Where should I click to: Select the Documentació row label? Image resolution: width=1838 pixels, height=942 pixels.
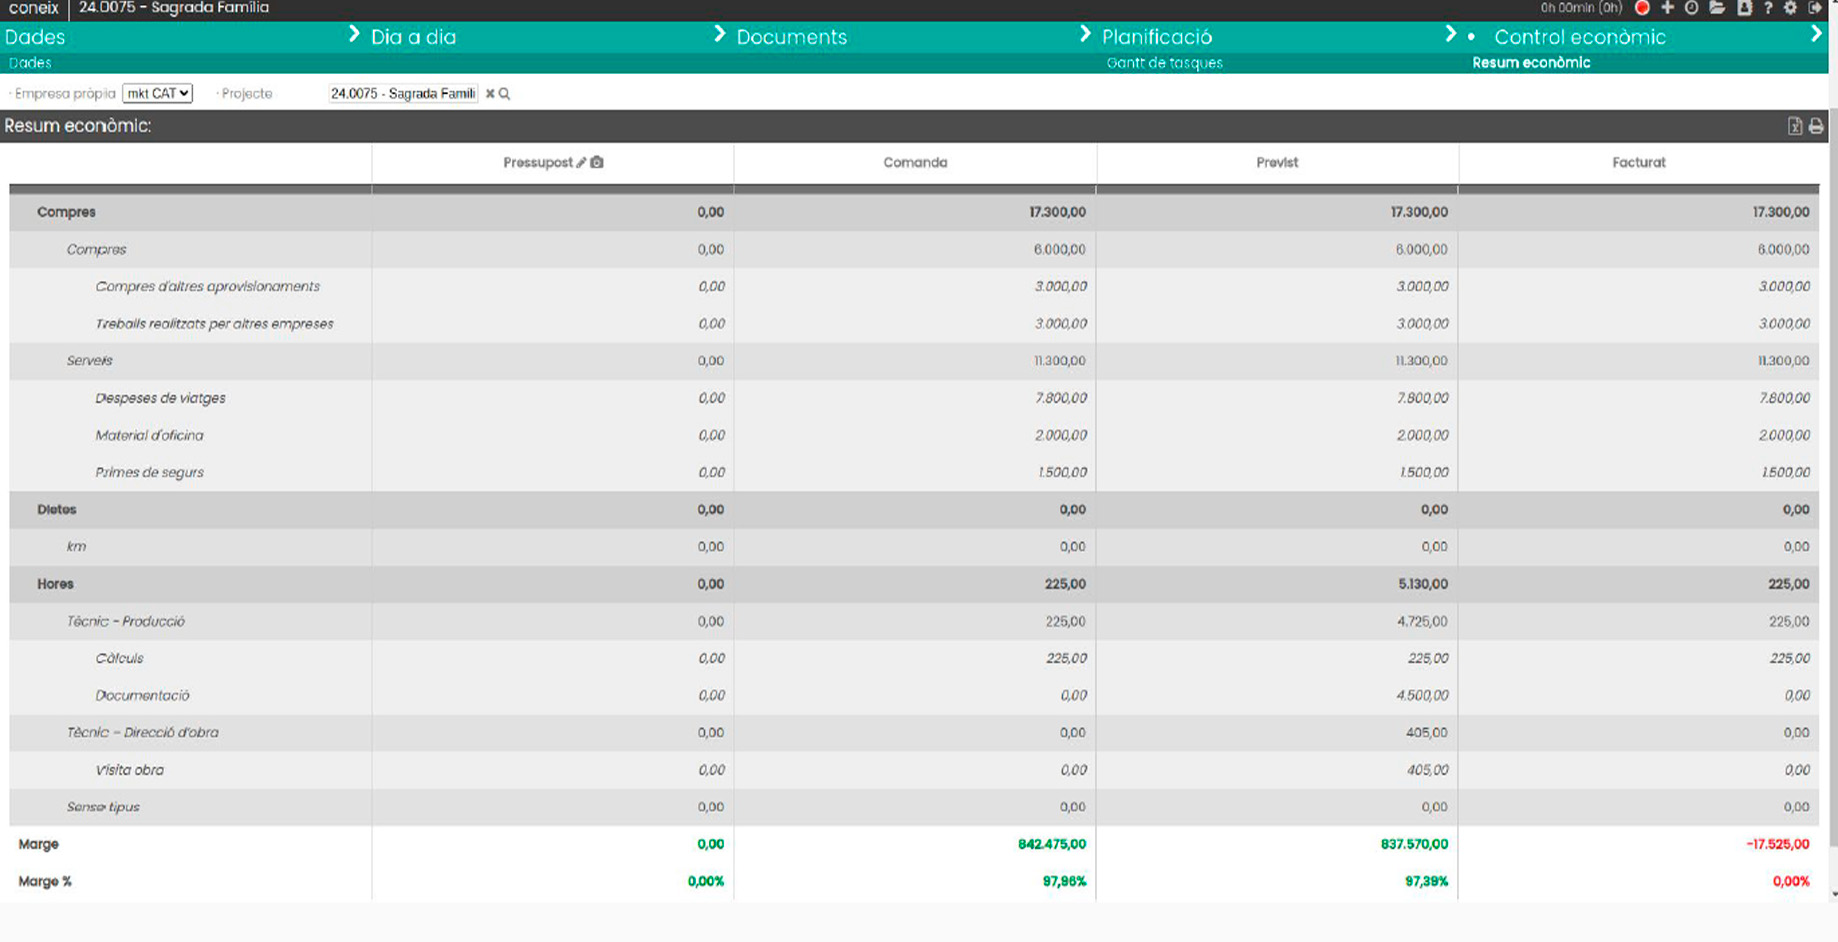pos(142,695)
